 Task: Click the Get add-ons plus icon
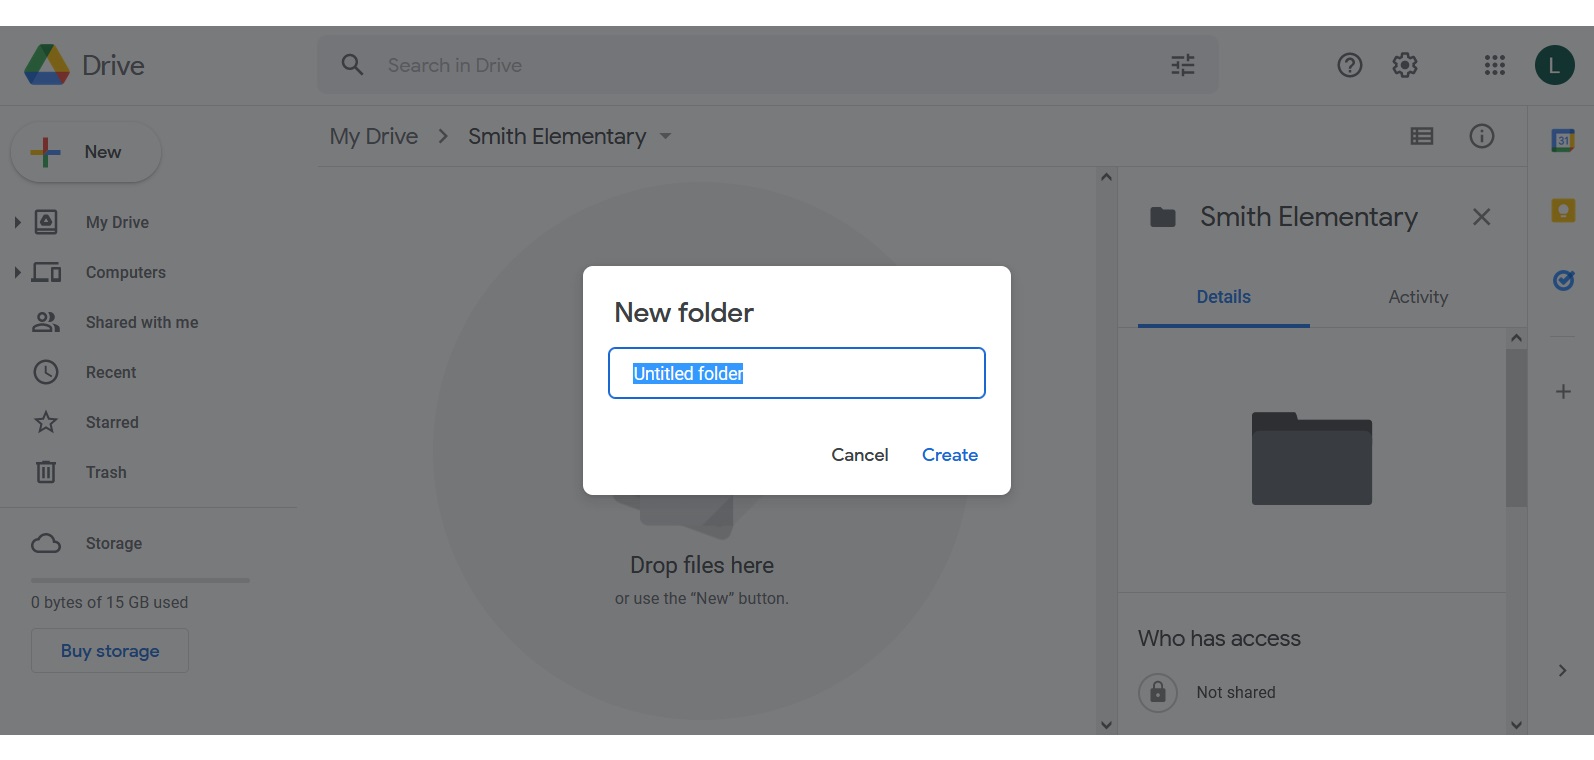(x=1563, y=392)
